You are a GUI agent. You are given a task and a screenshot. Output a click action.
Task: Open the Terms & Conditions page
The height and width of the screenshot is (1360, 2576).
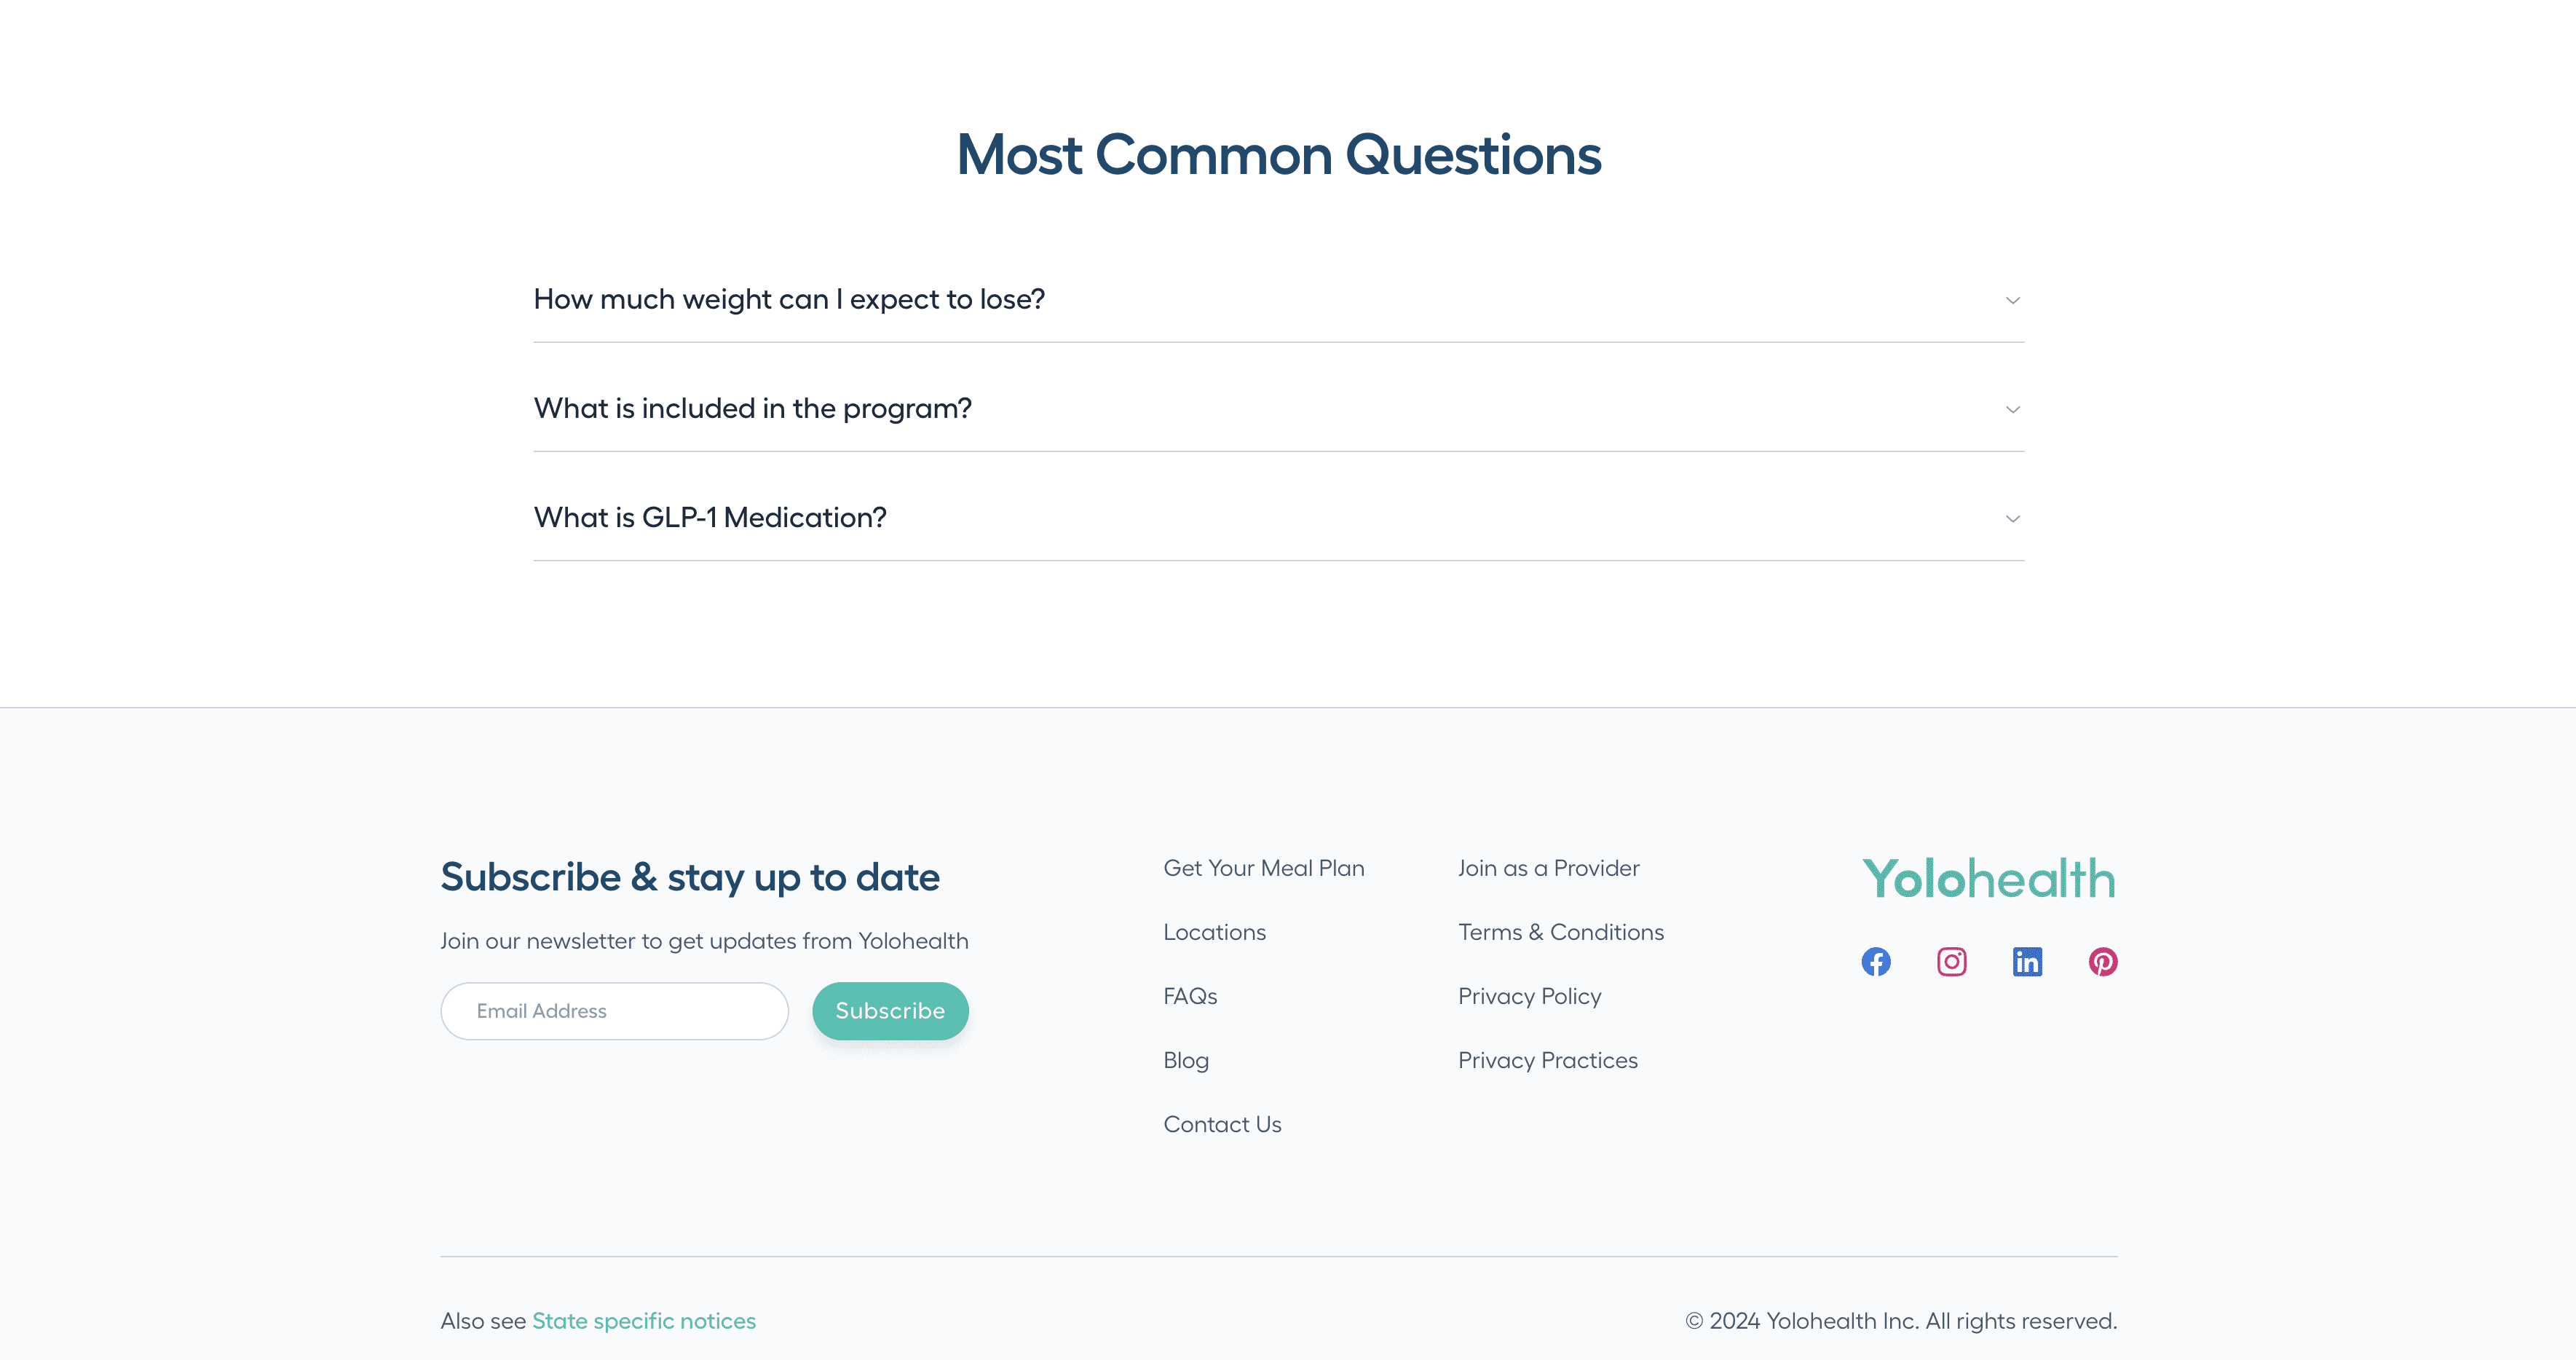pos(1560,932)
